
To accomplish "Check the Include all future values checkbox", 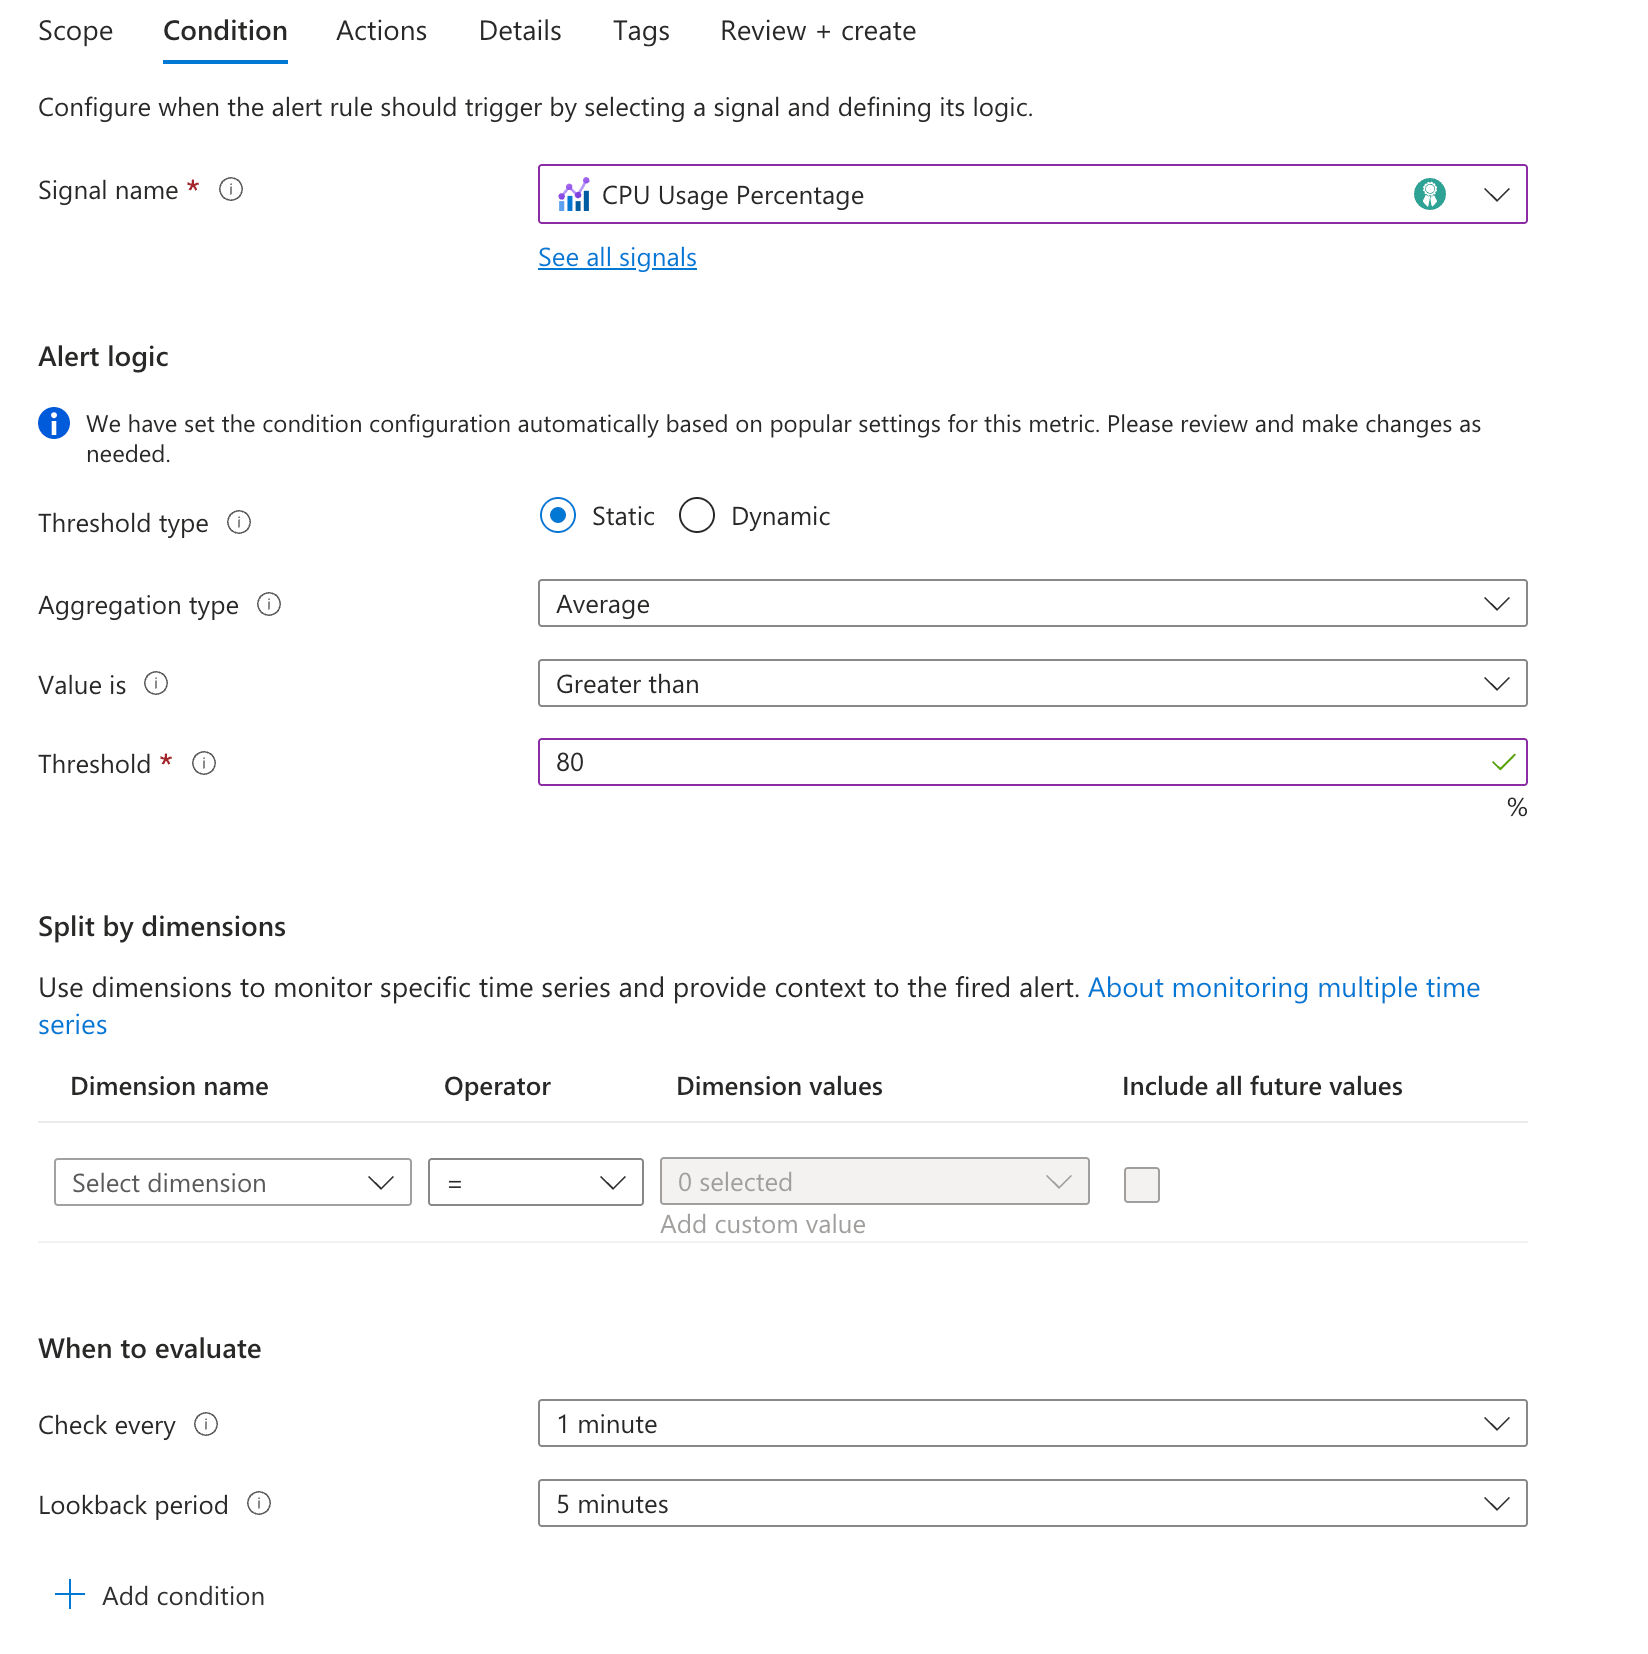I will click(x=1141, y=1184).
